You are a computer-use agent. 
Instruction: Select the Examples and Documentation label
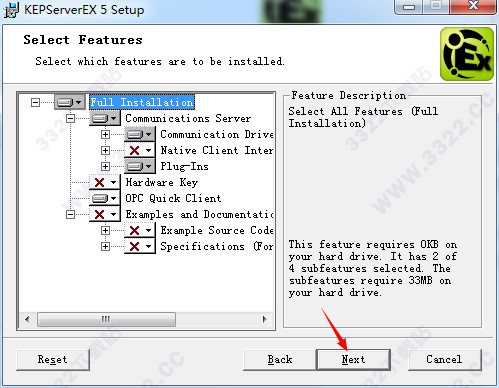point(199,214)
